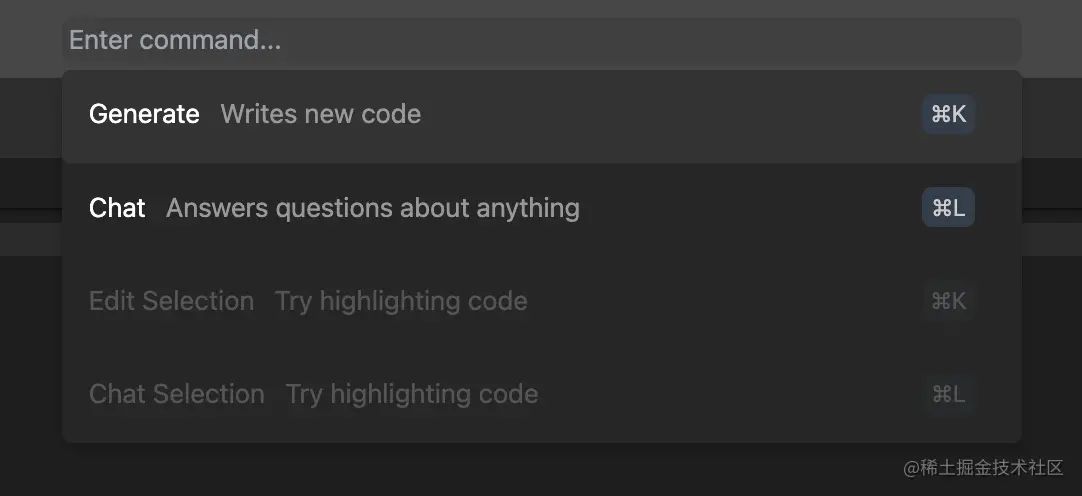Click the ⌘K shortcut badge beside Generate

click(948, 115)
